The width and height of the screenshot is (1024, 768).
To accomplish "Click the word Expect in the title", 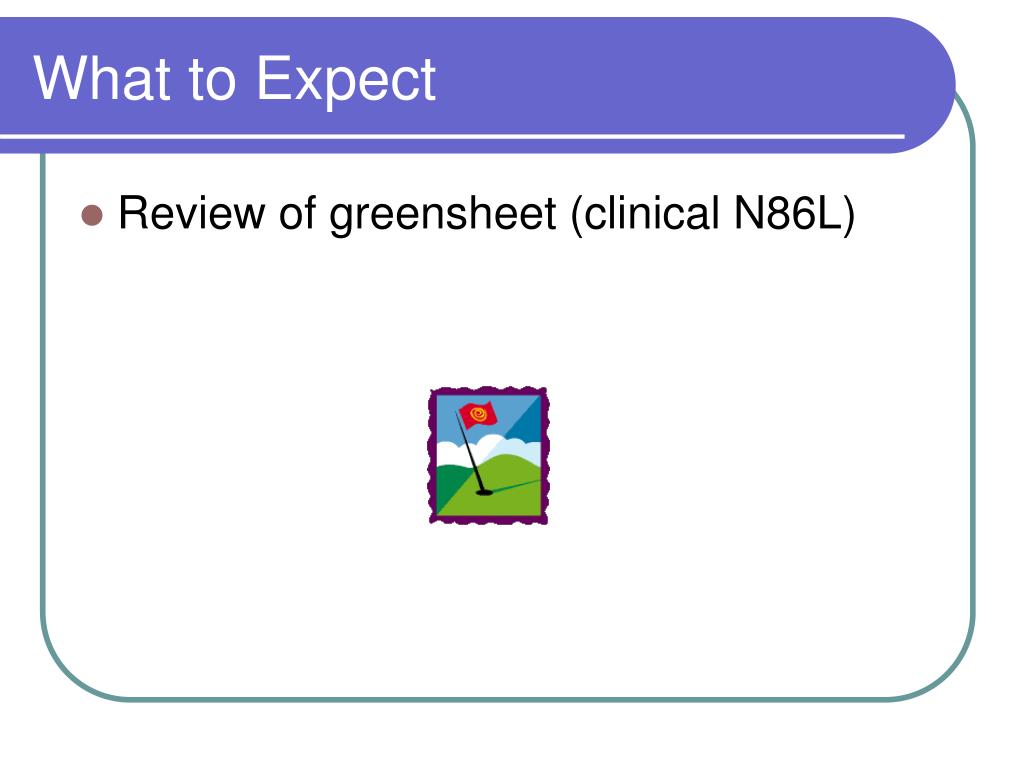I will pyautogui.click(x=345, y=80).
